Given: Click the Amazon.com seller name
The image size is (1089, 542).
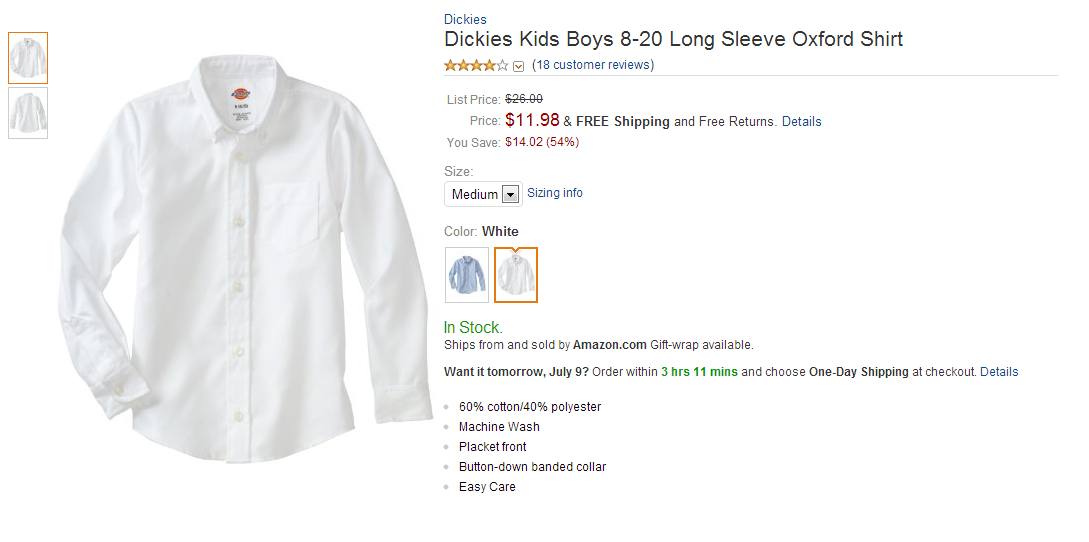Looking at the screenshot, I should [x=610, y=345].
